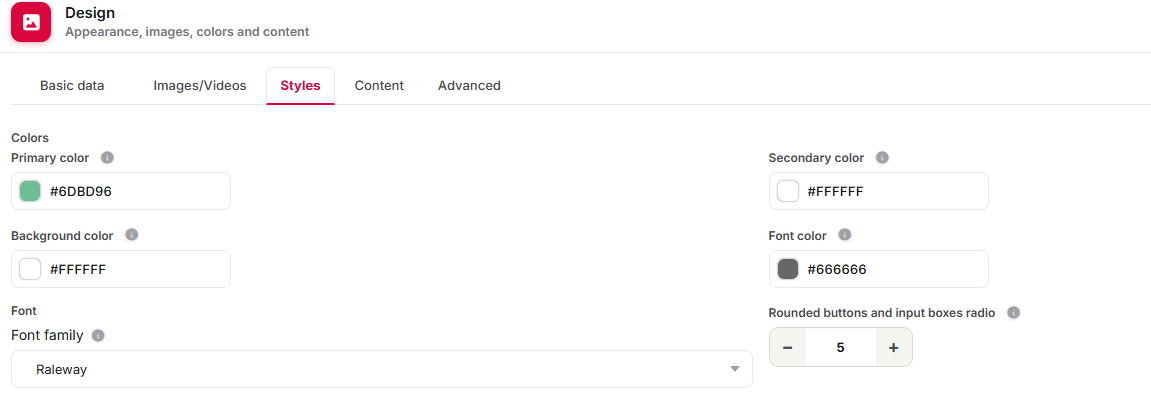Click the background color #FFFFFF hex field
The image size is (1151, 401).
coord(121,269)
